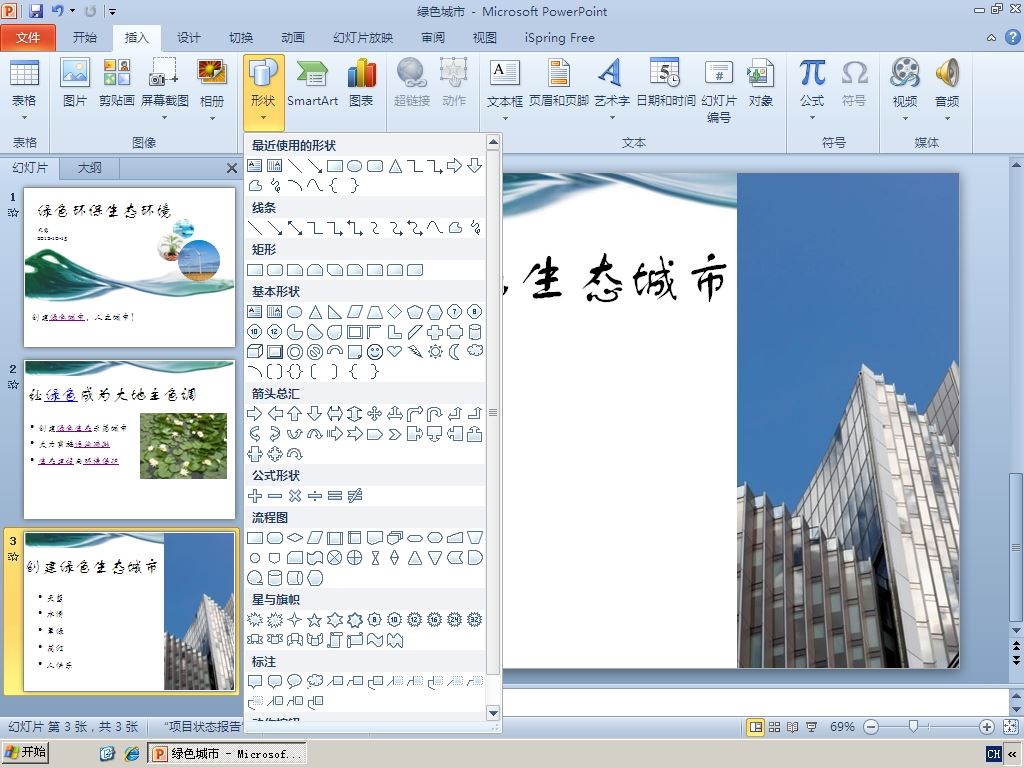Open the 剪贴画 clip art tool
1024x768 pixels.
pos(116,82)
